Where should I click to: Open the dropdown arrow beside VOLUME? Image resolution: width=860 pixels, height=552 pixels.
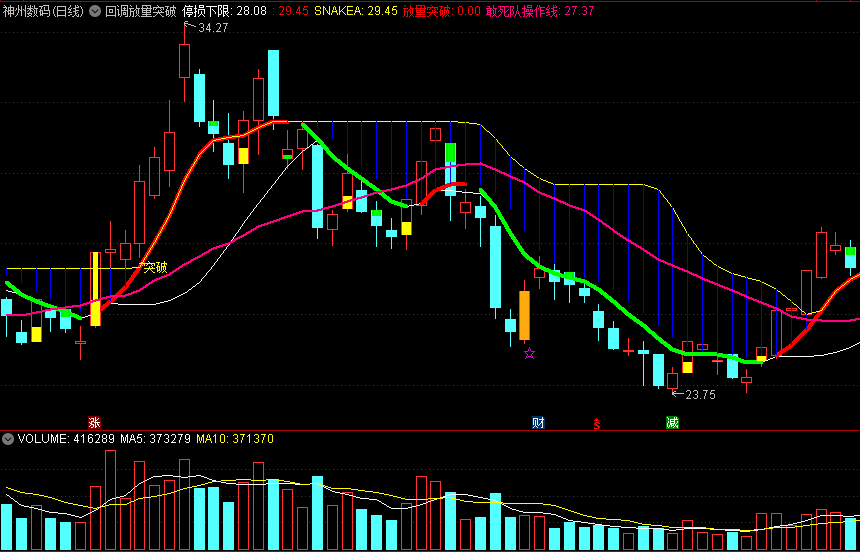[x=8, y=439]
